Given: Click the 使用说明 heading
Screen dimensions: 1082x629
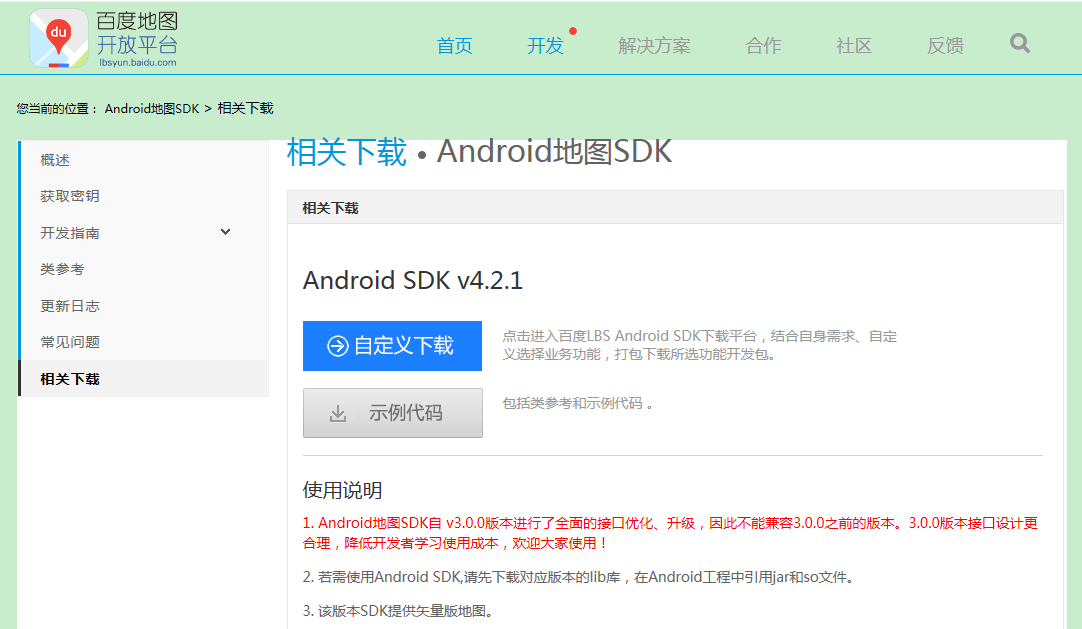Looking at the screenshot, I should pyautogui.click(x=342, y=490).
